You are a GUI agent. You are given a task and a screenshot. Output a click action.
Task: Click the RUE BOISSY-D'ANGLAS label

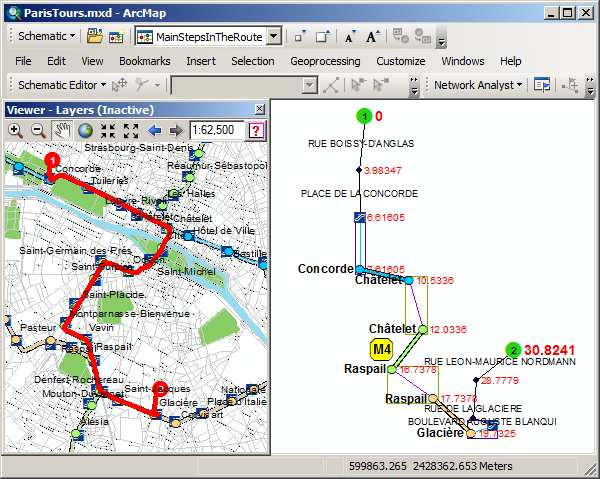(x=361, y=144)
